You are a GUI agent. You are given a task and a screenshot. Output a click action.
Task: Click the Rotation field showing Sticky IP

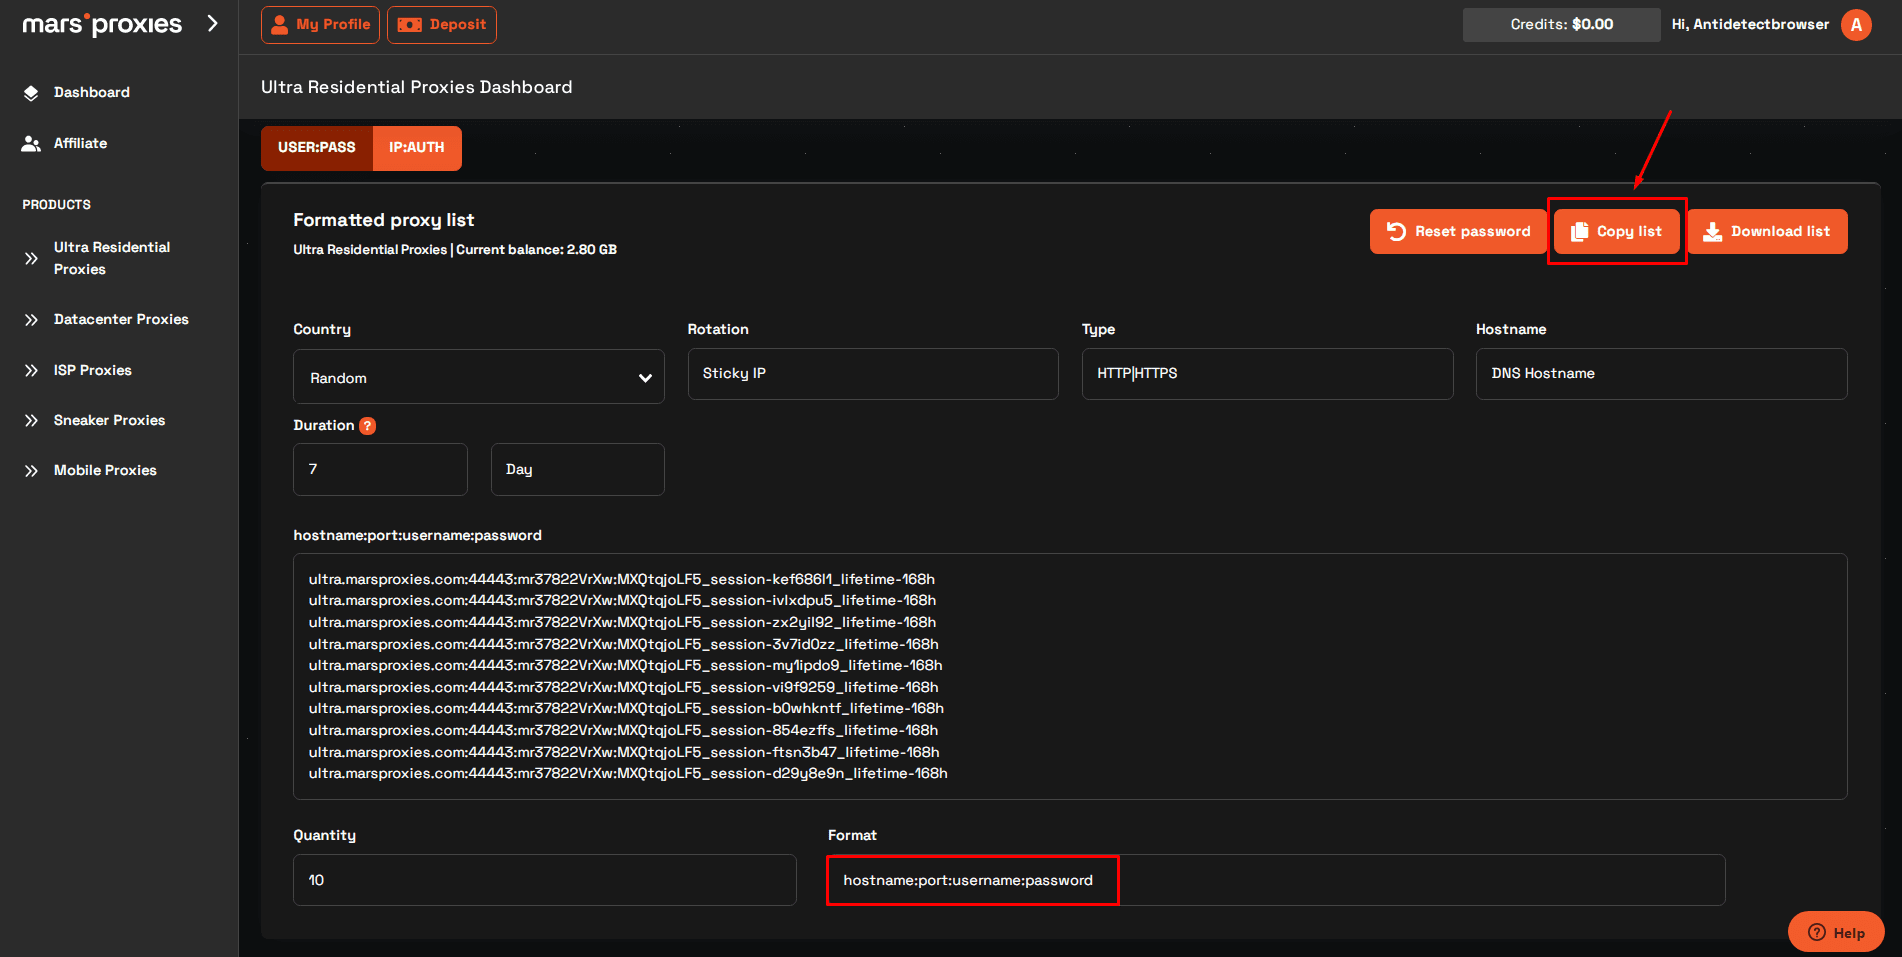pos(873,374)
